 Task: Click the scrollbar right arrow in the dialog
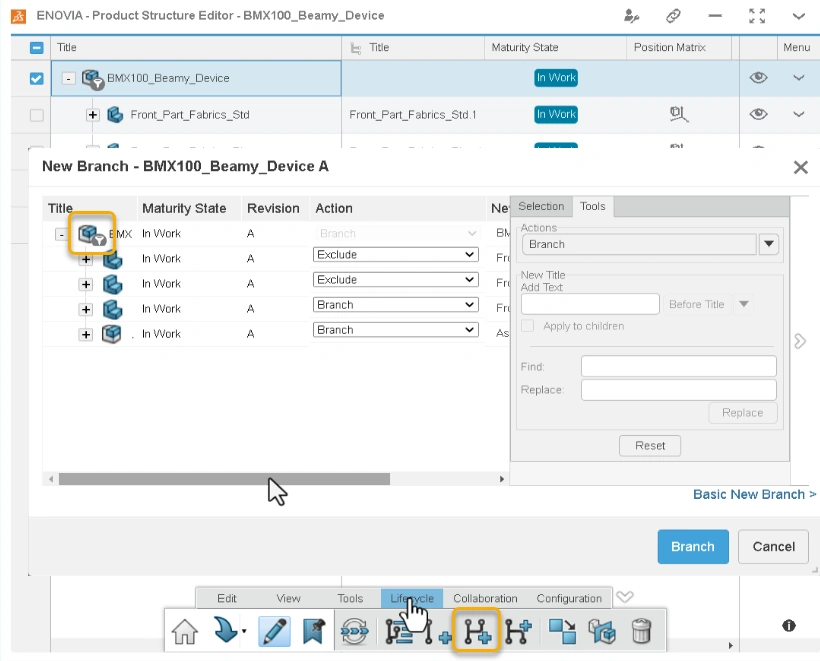[x=502, y=479]
